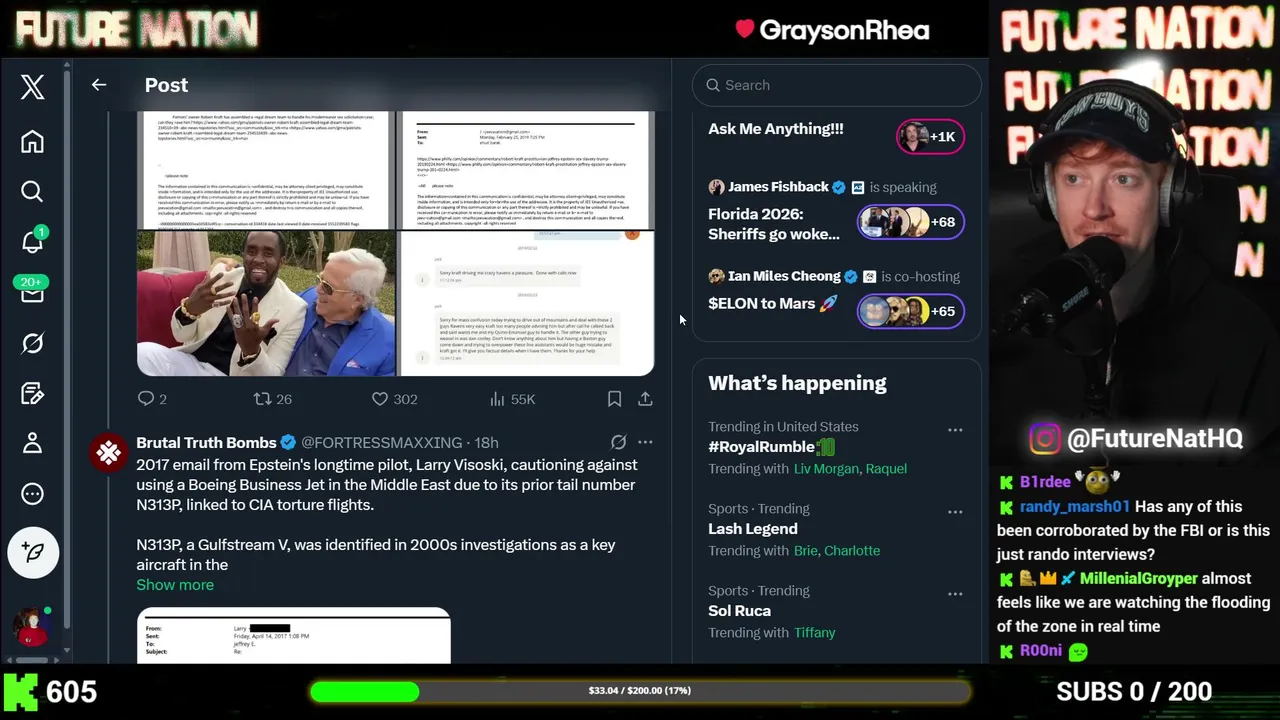Viewport: 1280px width, 720px height.
Task: Expand the post with Show more
Action: pyautogui.click(x=175, y=585)
